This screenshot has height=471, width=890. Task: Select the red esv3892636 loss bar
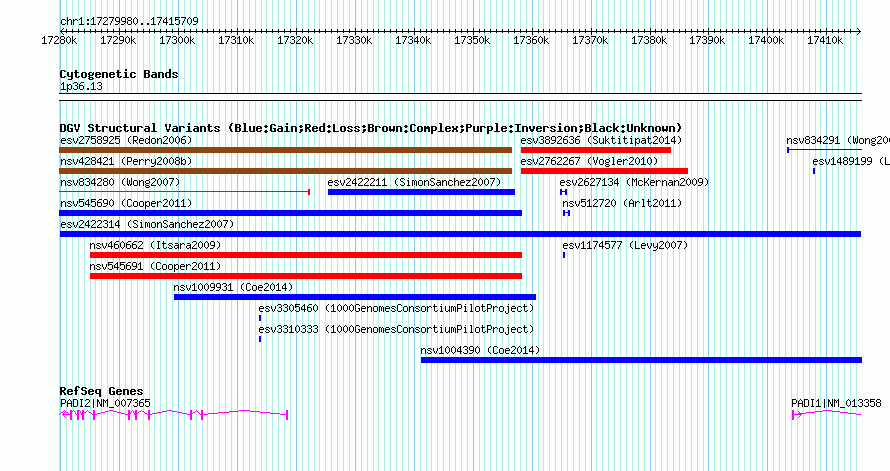[x=596, y=150]
